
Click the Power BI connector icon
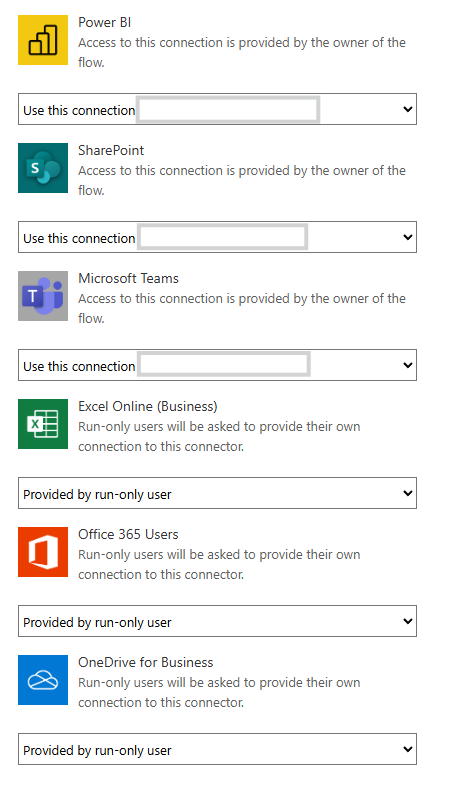pos(43,40)
